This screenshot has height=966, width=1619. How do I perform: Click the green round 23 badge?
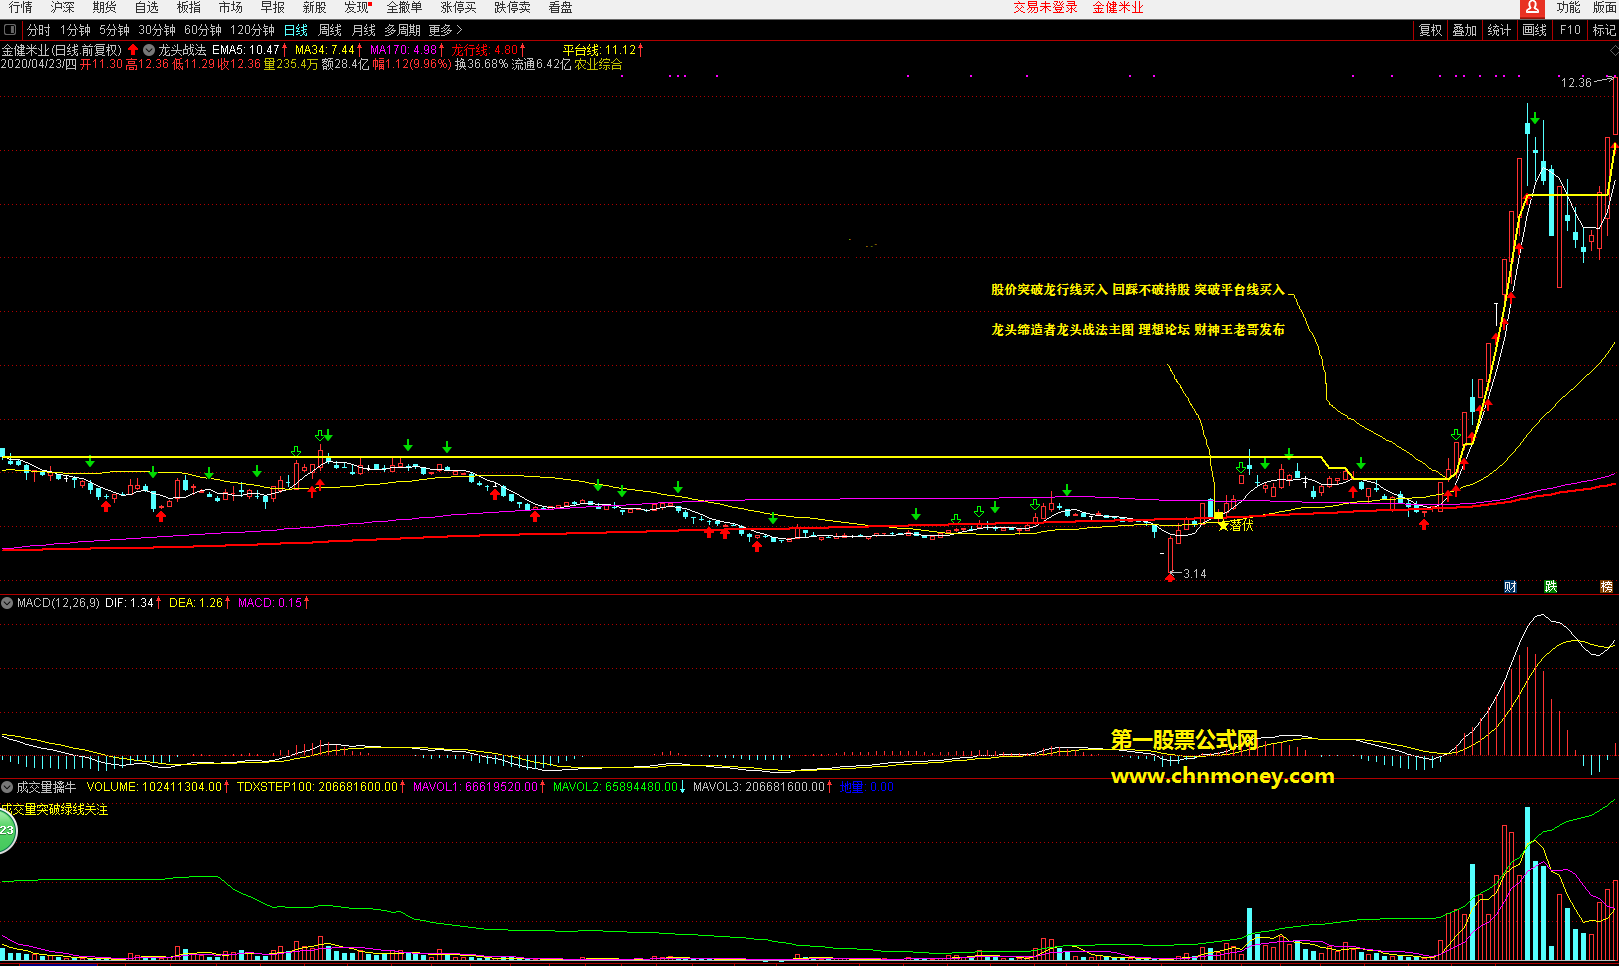(x=6, y=831)
